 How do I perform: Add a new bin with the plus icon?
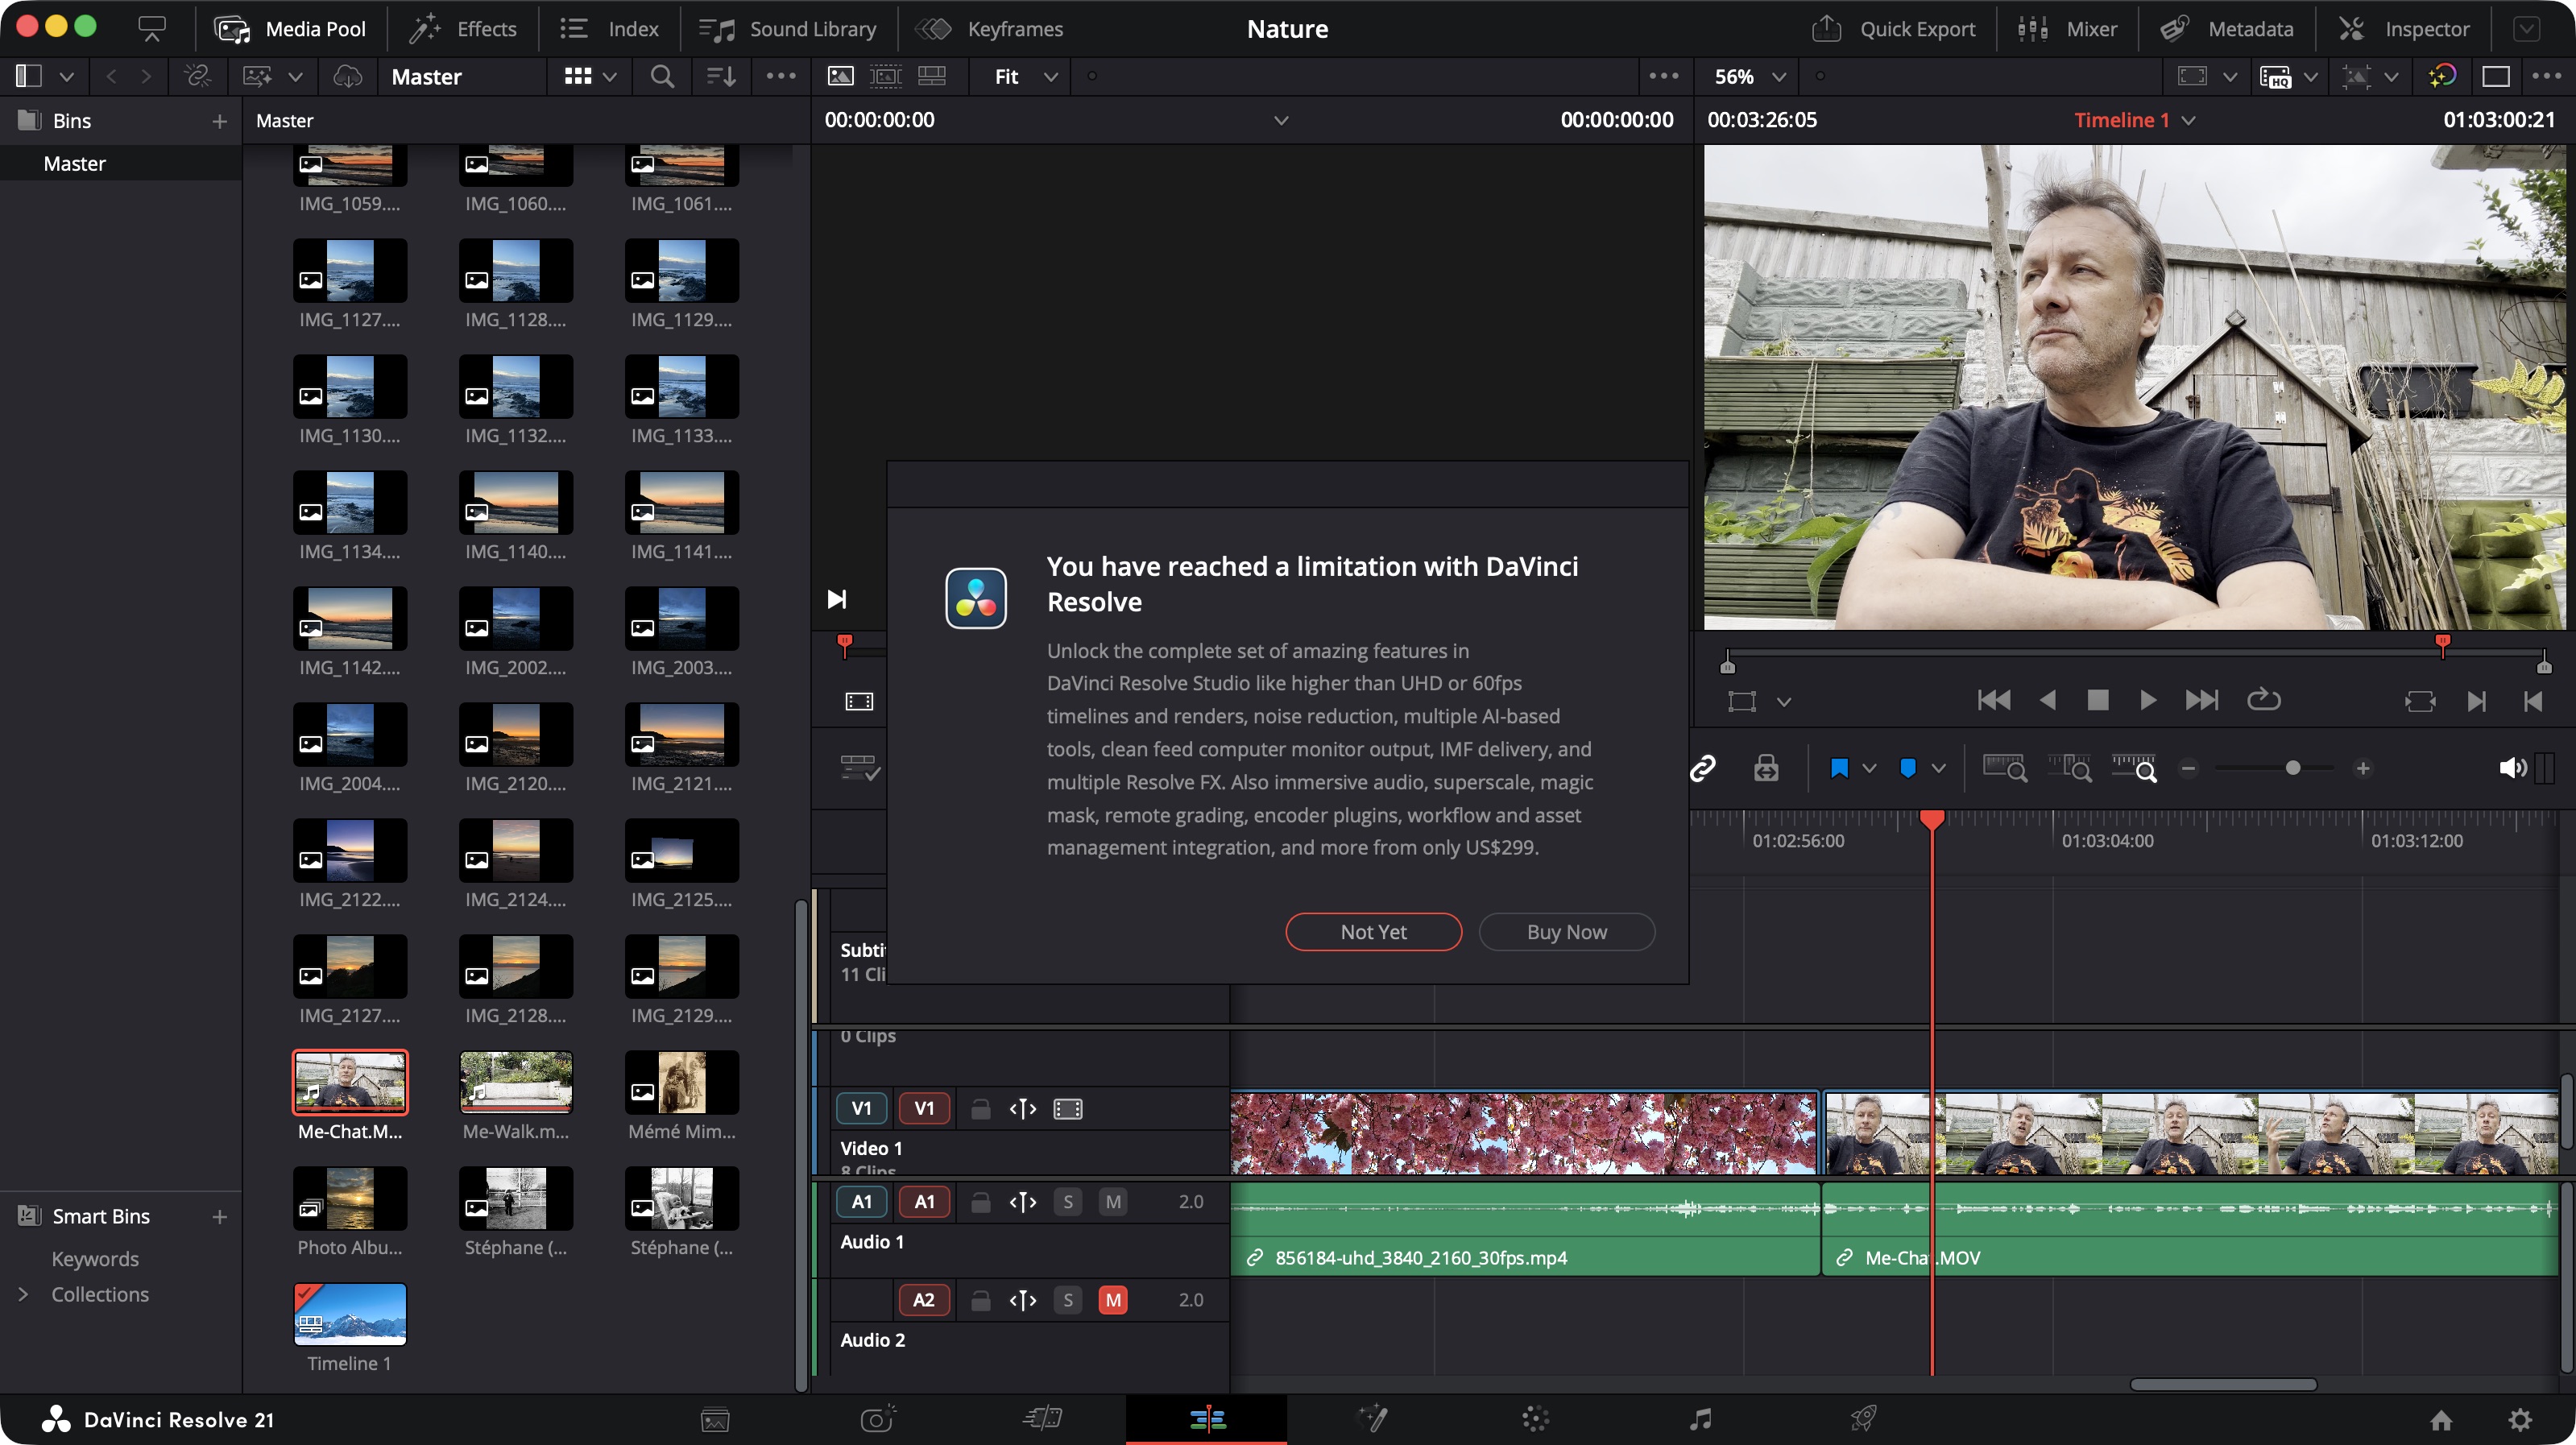pyautogui.click(x=219, y=121)
